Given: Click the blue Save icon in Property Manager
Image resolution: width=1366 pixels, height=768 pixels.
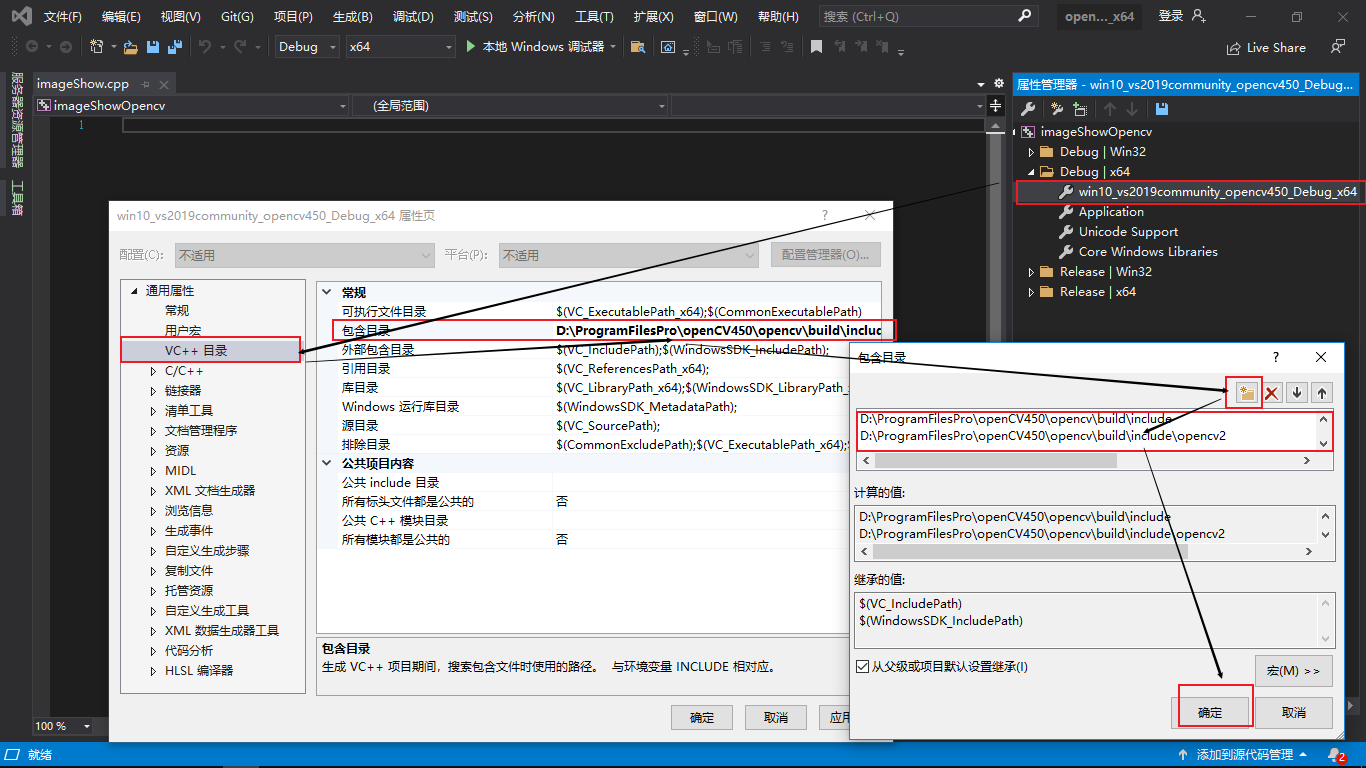Looking at the screenshot, I should tap(1162, 109).
